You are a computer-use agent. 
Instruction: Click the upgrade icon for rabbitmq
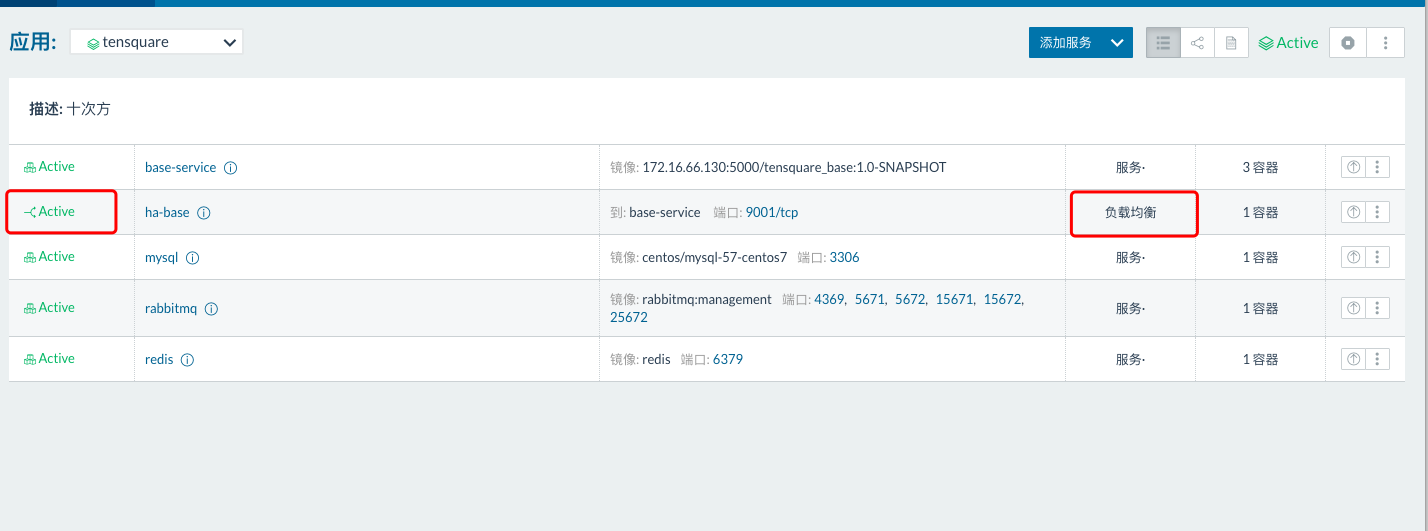(1353, 308)
